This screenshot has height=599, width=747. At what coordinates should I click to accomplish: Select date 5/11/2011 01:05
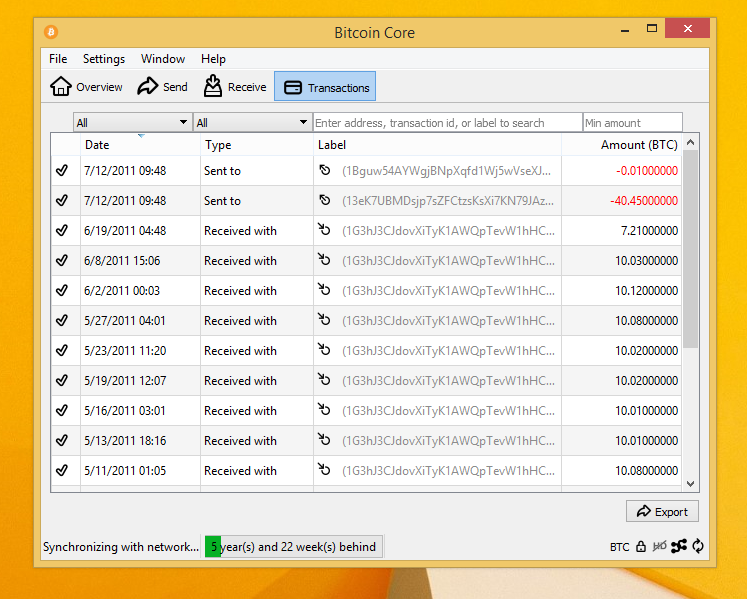125,471
